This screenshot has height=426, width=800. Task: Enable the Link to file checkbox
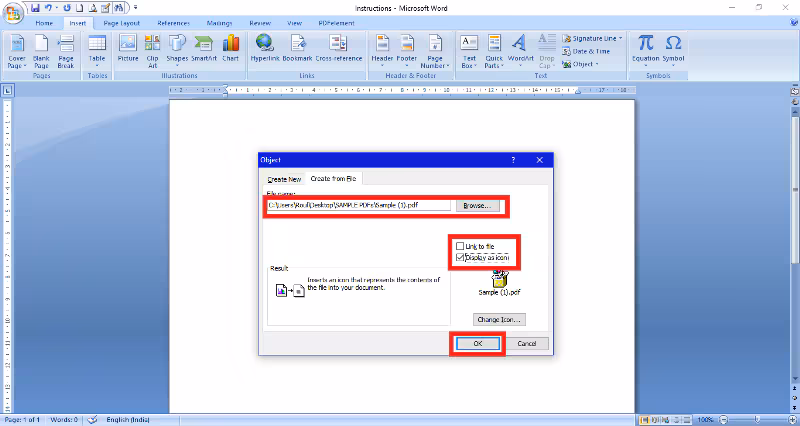click(x=460, y=246)
